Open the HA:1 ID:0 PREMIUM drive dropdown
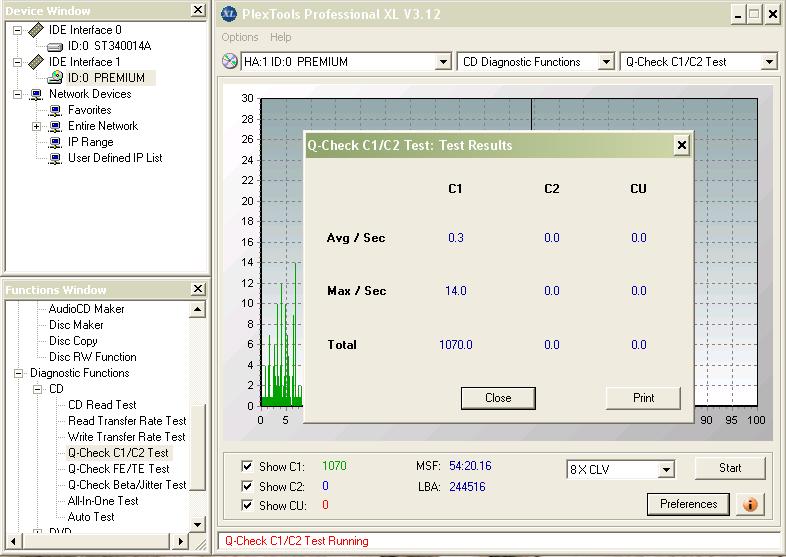Screen dimensions: 786x557 click(x=443, y=62)
